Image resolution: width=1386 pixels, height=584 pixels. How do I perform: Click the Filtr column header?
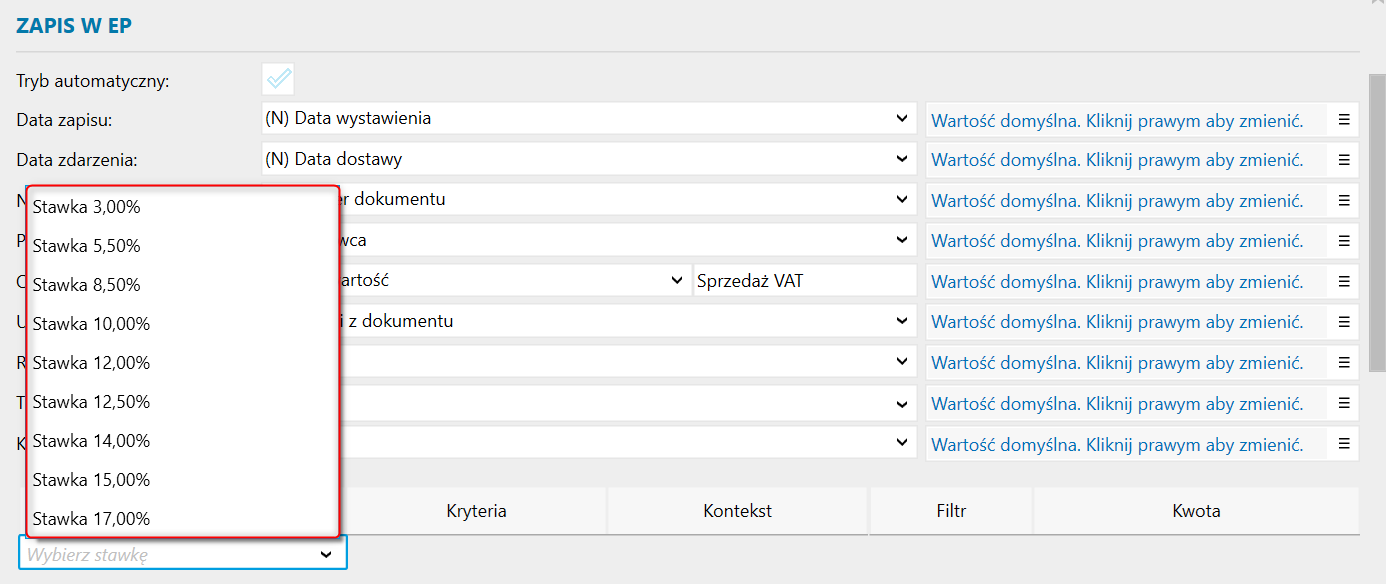(x=952, y=511)
